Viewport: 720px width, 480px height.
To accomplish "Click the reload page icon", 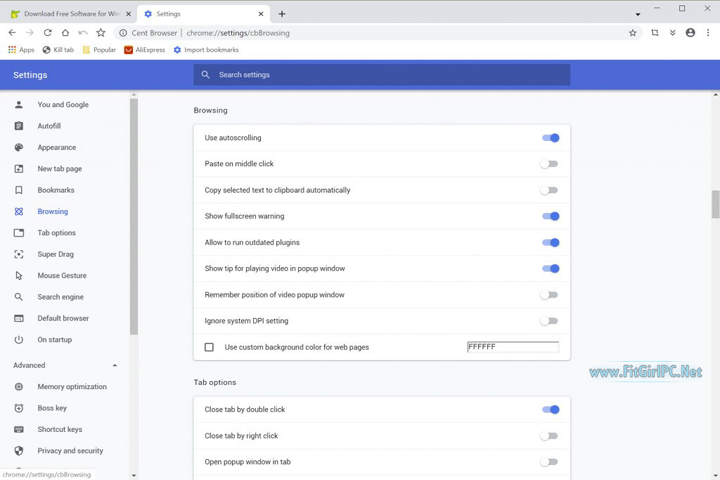I will tap(47, 33).
